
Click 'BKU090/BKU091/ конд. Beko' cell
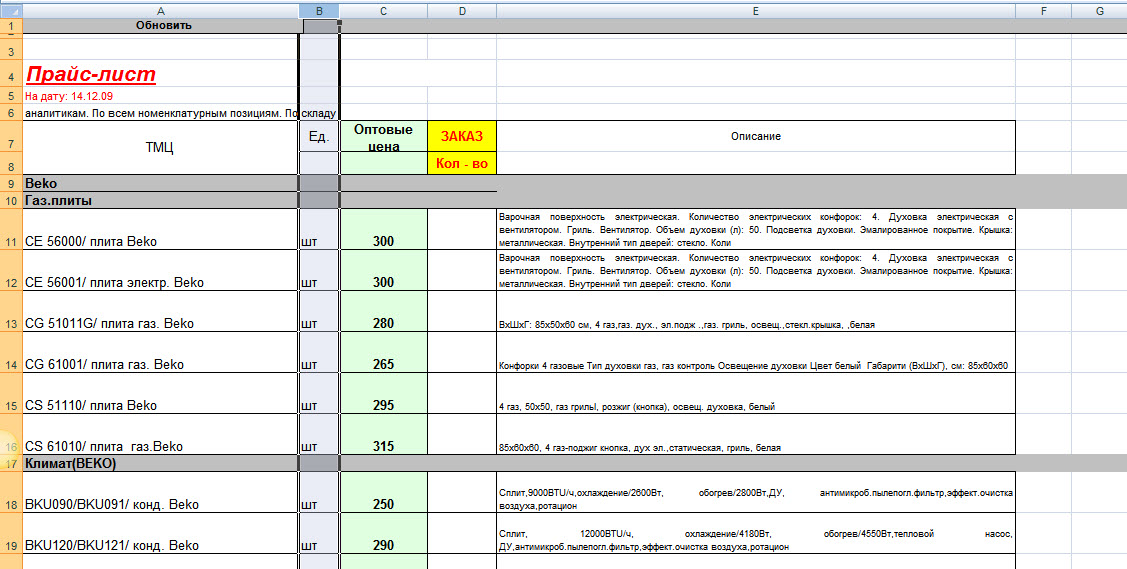(x=160, y=492)
